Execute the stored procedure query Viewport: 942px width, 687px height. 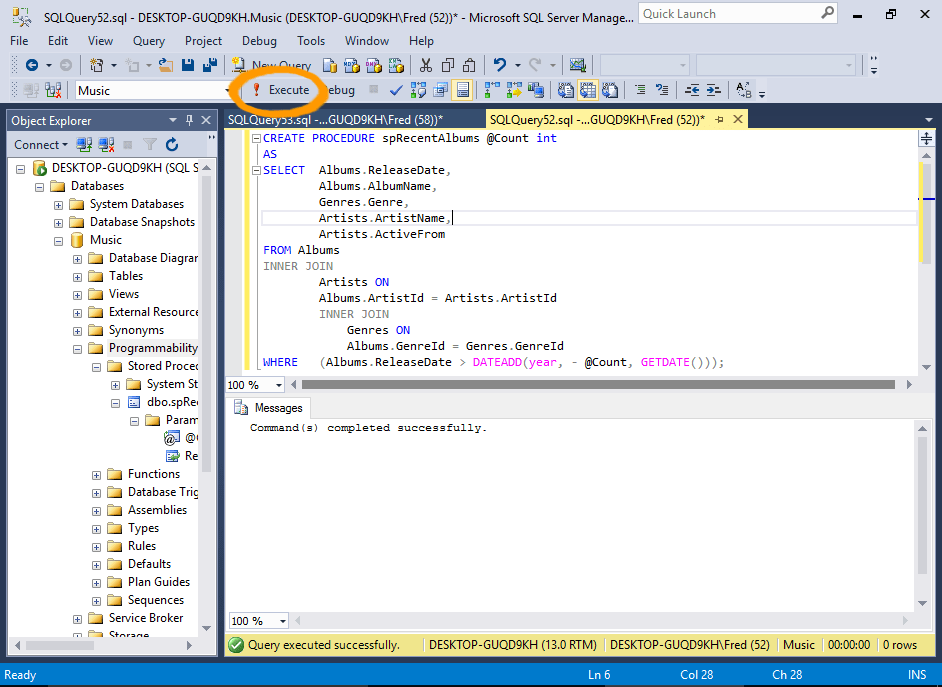(281, 89)
